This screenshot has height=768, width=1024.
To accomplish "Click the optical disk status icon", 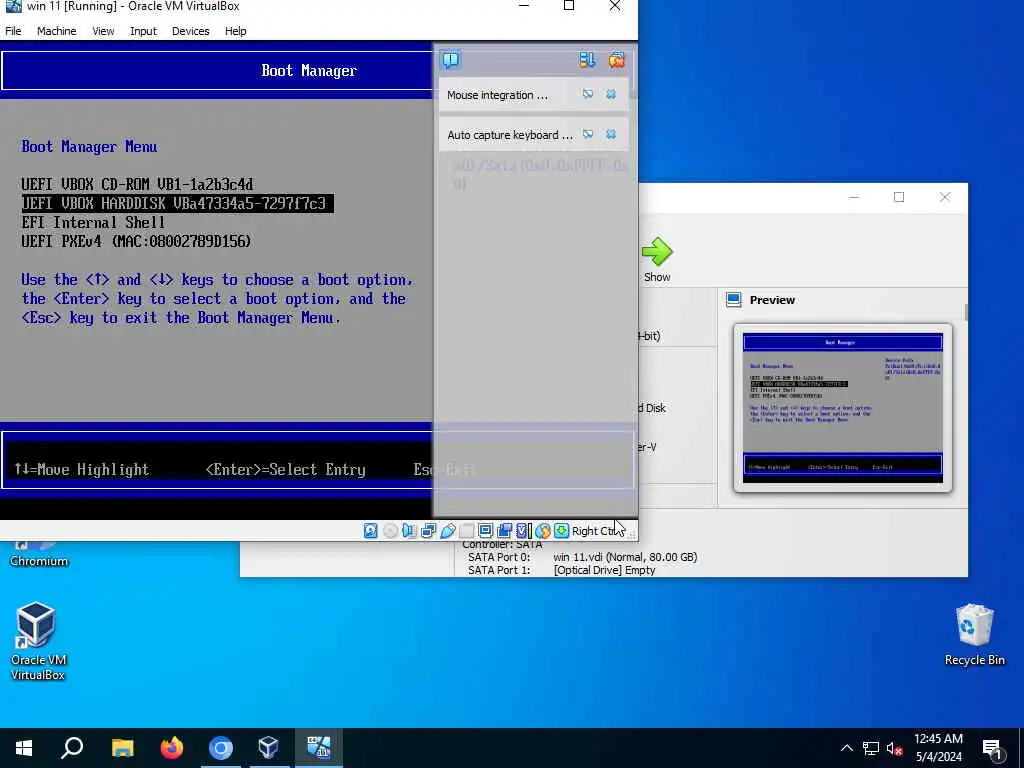I will (x=390, y=531).
